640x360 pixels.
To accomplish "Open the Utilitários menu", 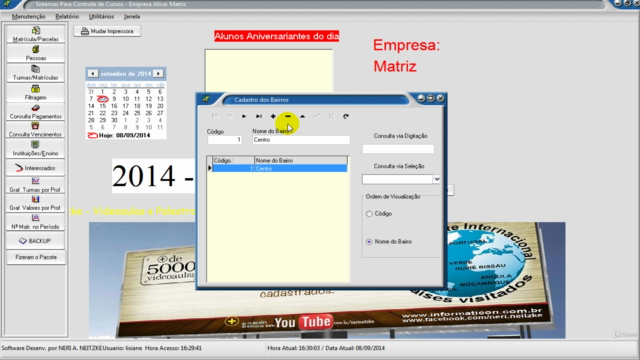I will pos(101,17).
